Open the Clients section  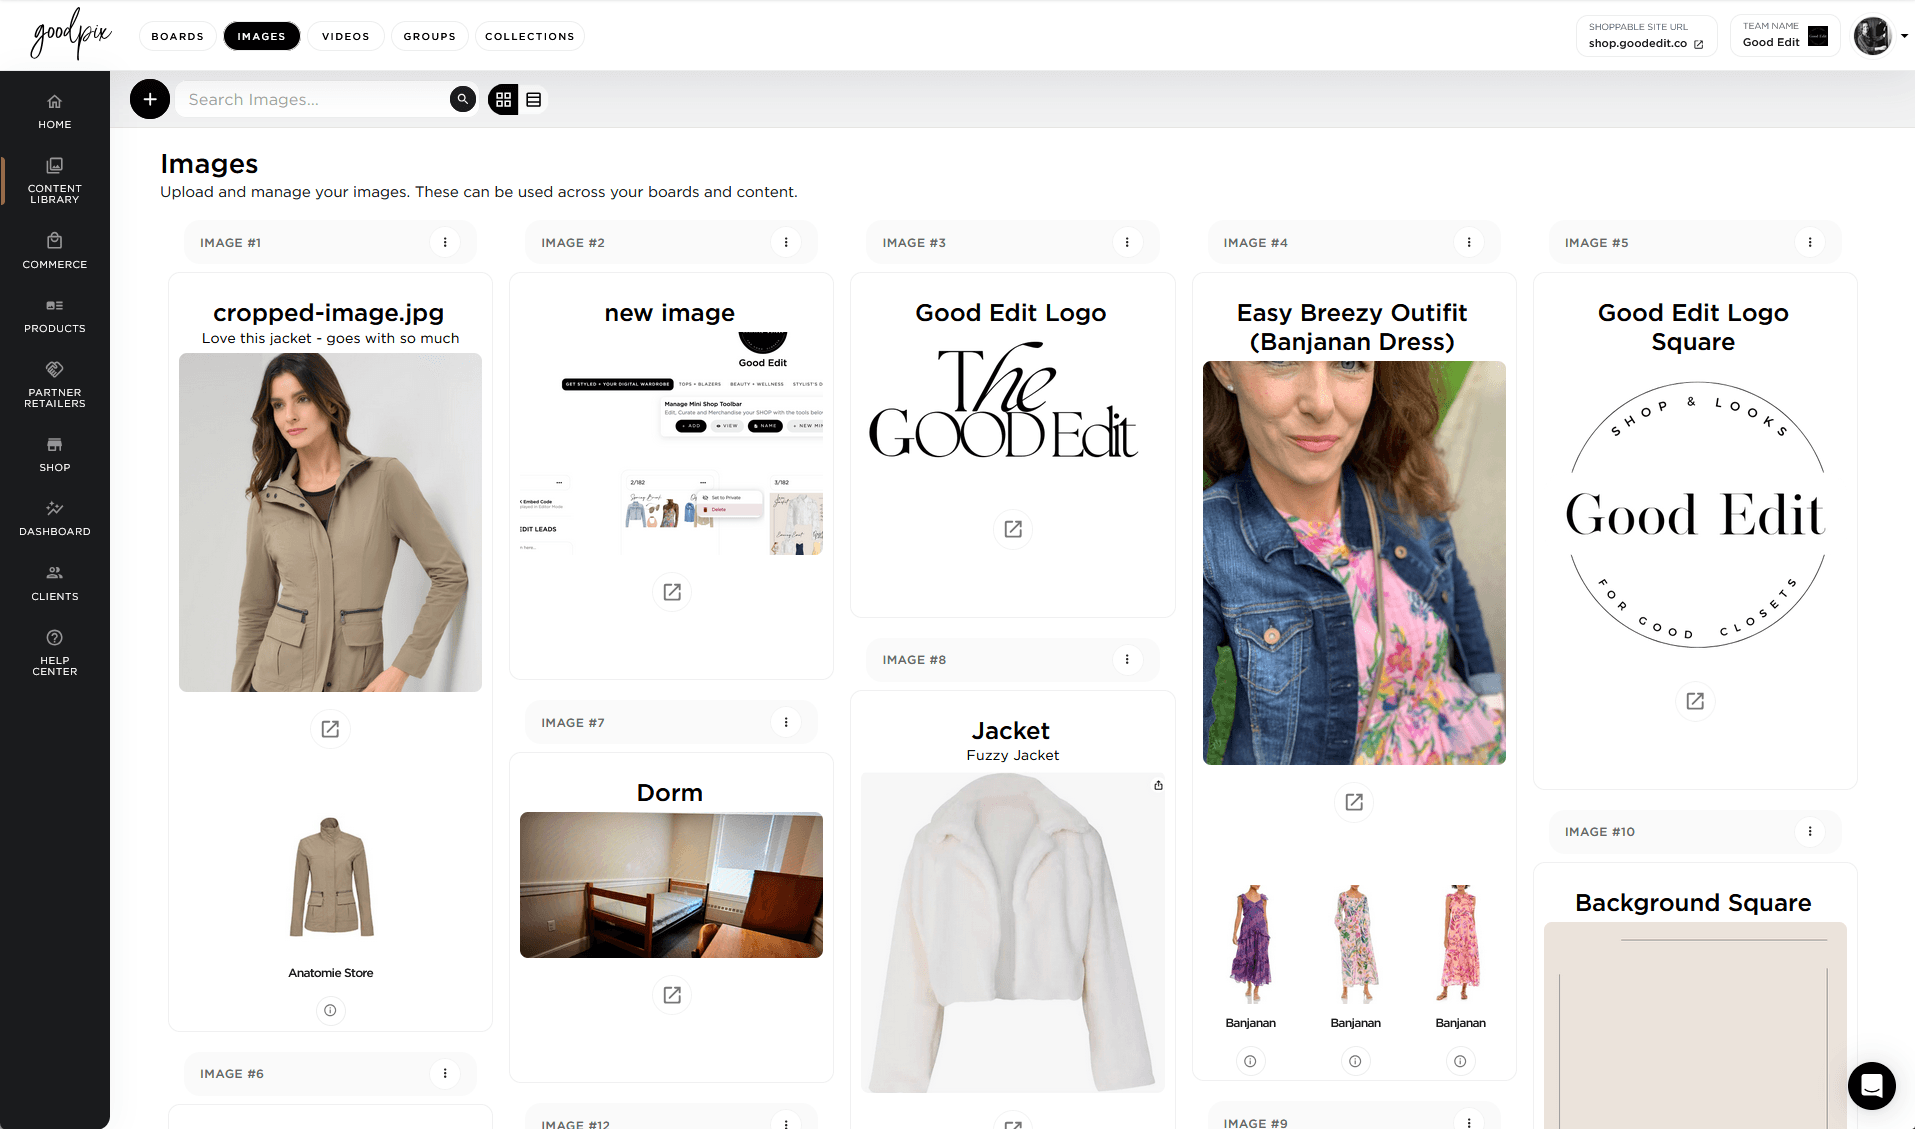54,579
